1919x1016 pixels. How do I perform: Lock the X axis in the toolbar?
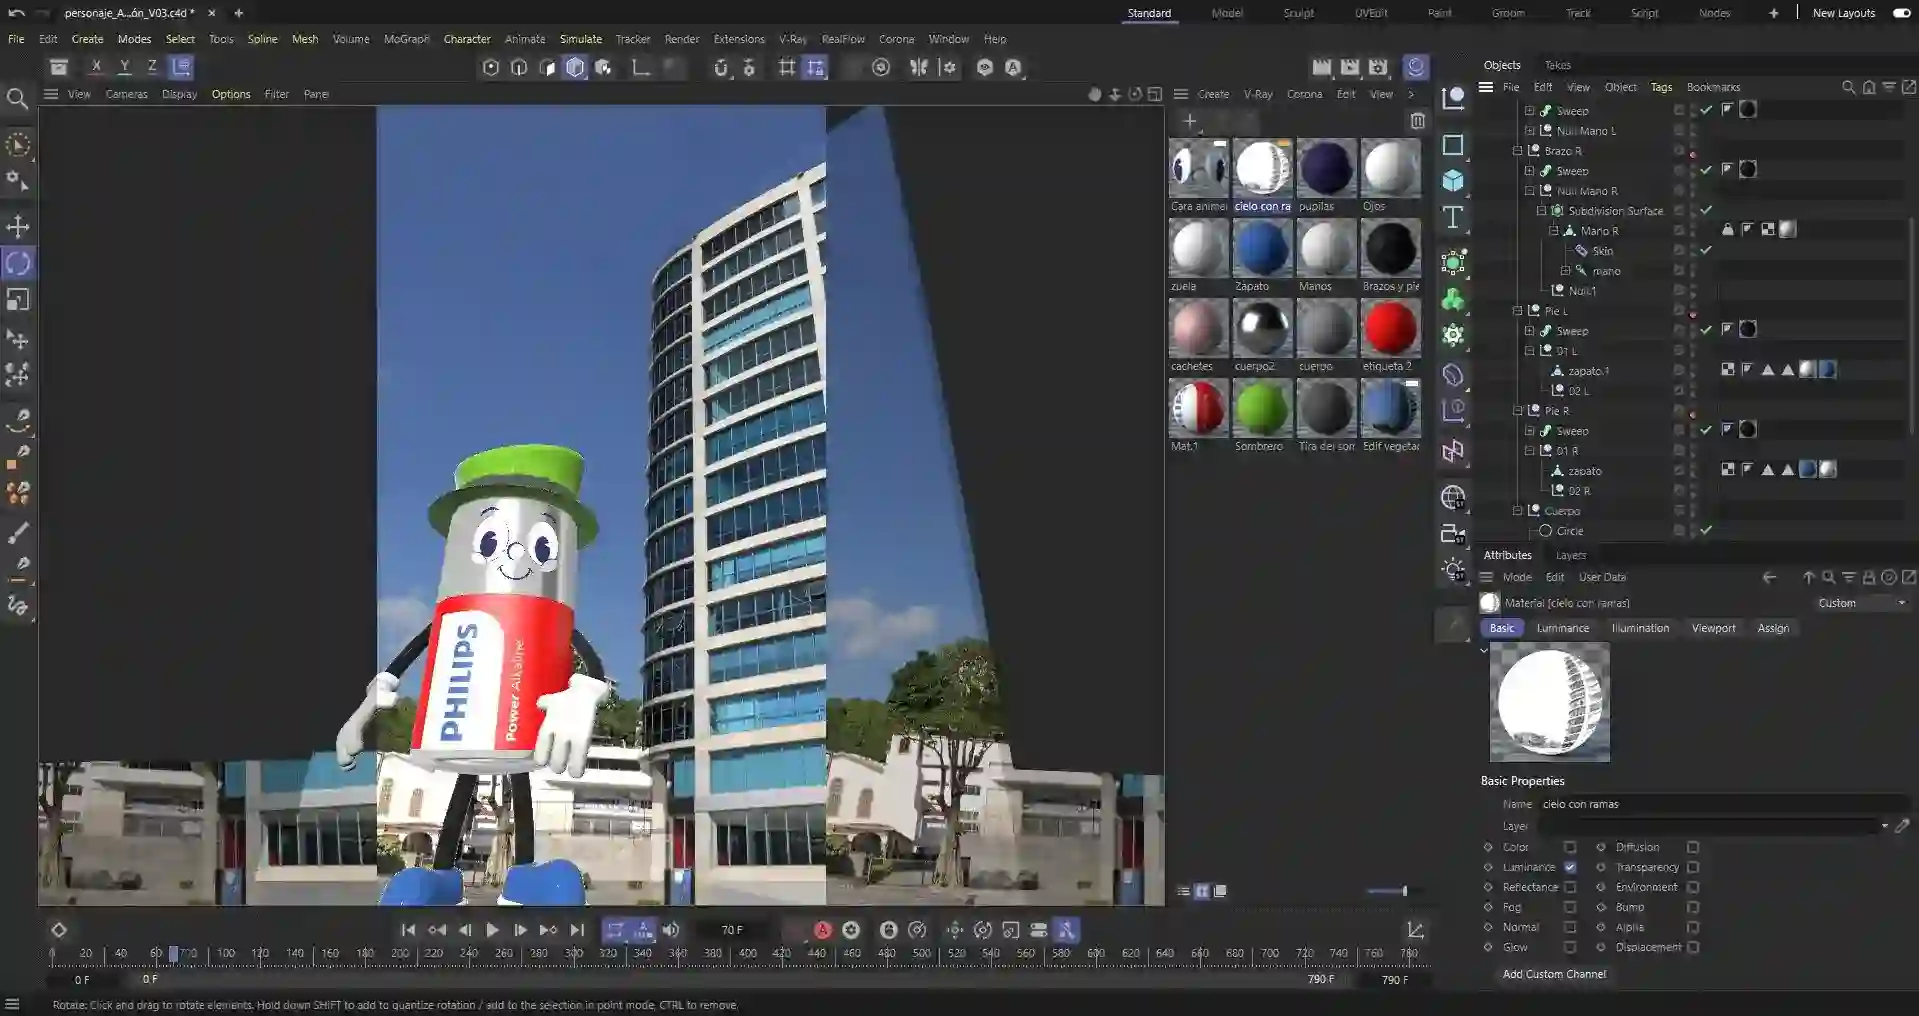96,67
